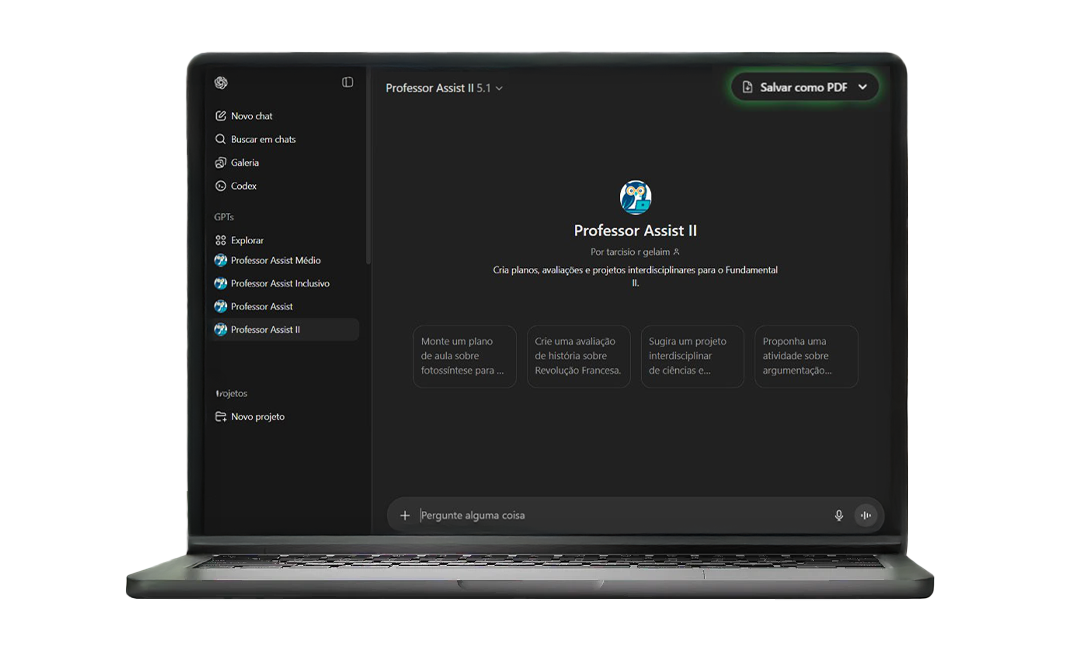Choose the Revolução Francesa evaluation suggestion card
Viewport: 1080px width, 672px height.
pos(579,356)
